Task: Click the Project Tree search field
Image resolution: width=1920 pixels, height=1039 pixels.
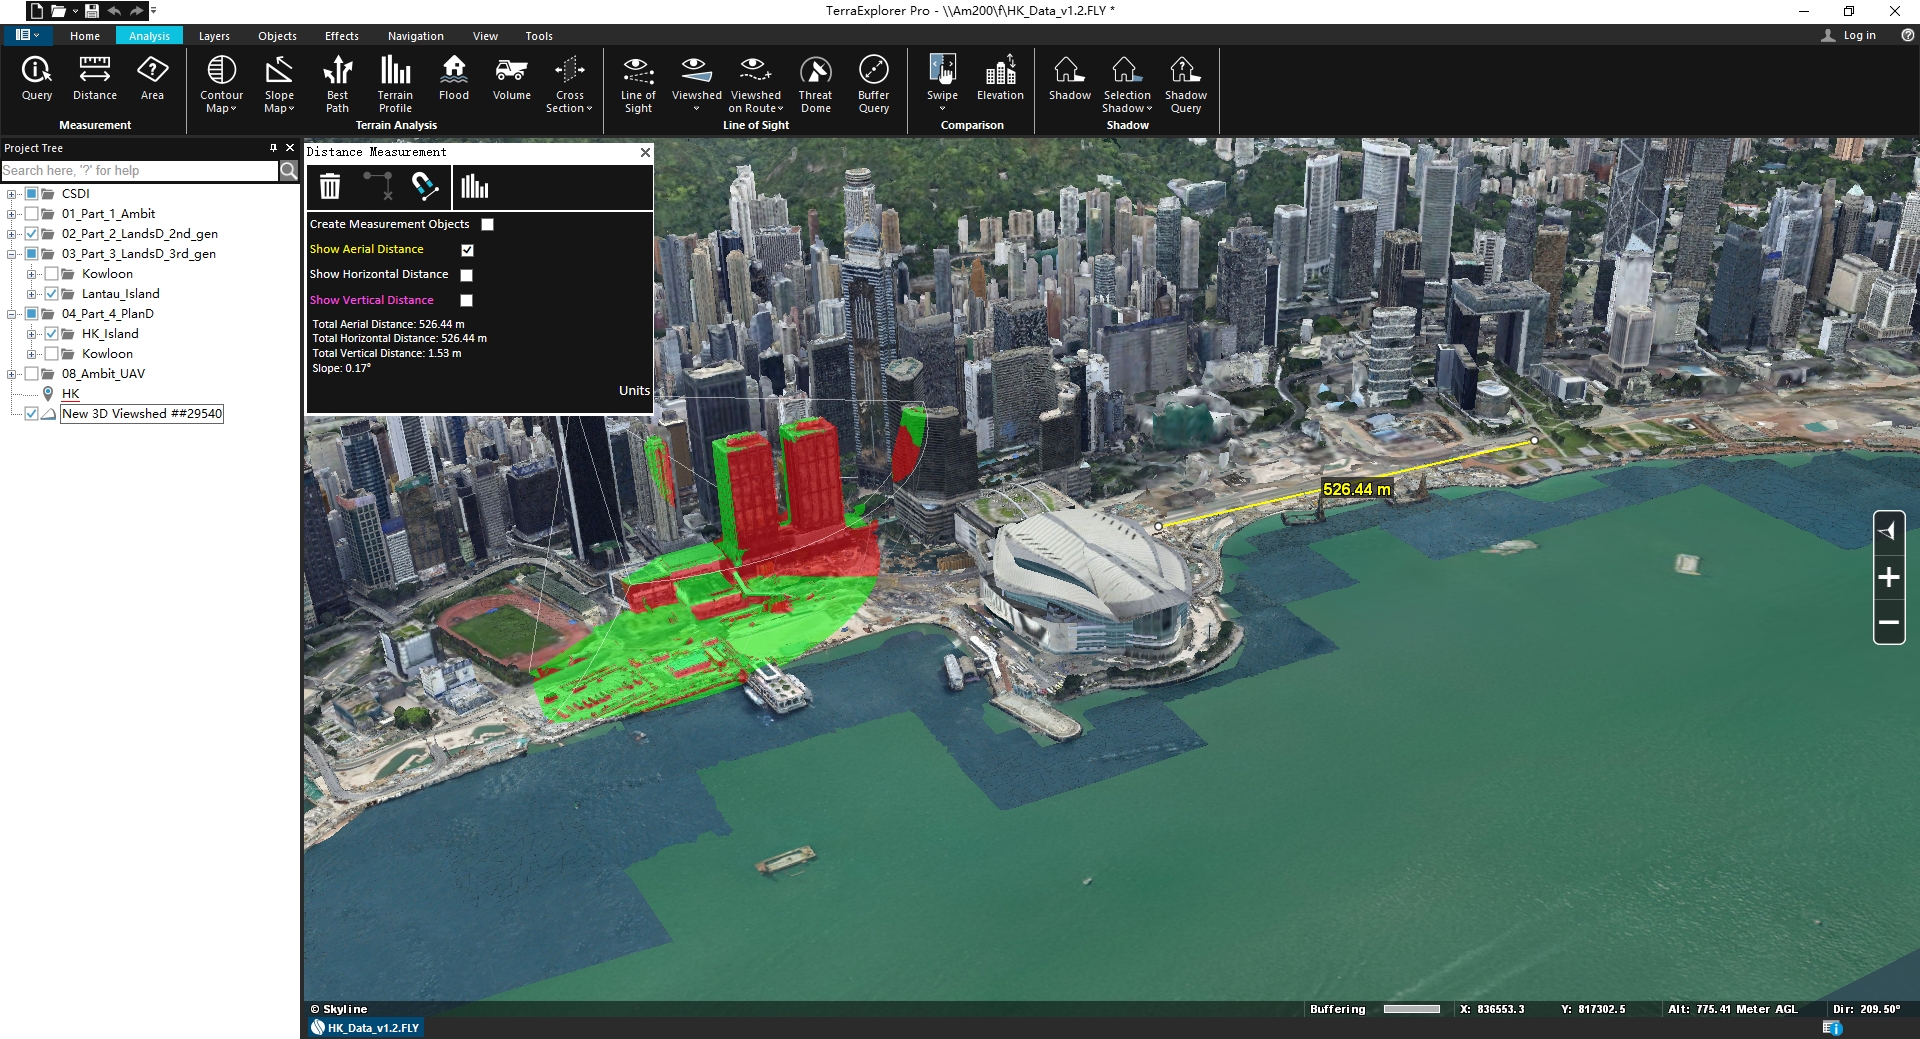Action: (138, 171)
